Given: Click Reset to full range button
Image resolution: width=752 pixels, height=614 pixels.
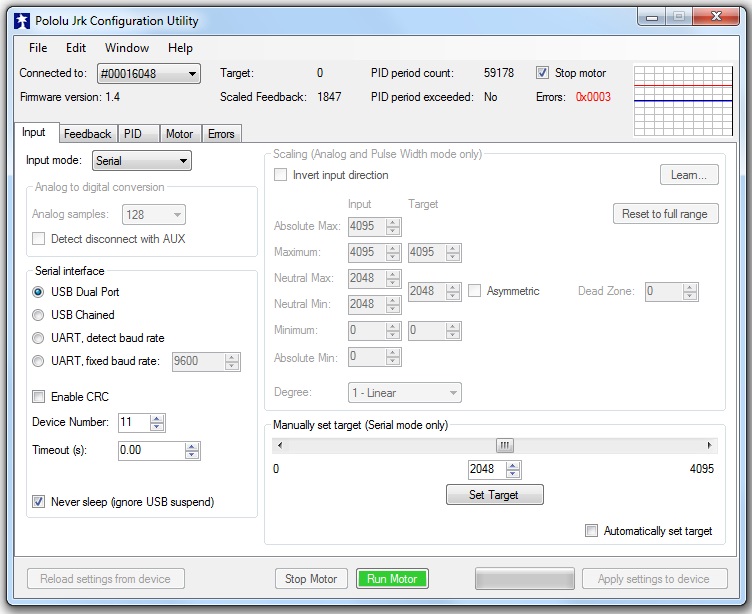Looking at the screenshot, I should 665,214.
